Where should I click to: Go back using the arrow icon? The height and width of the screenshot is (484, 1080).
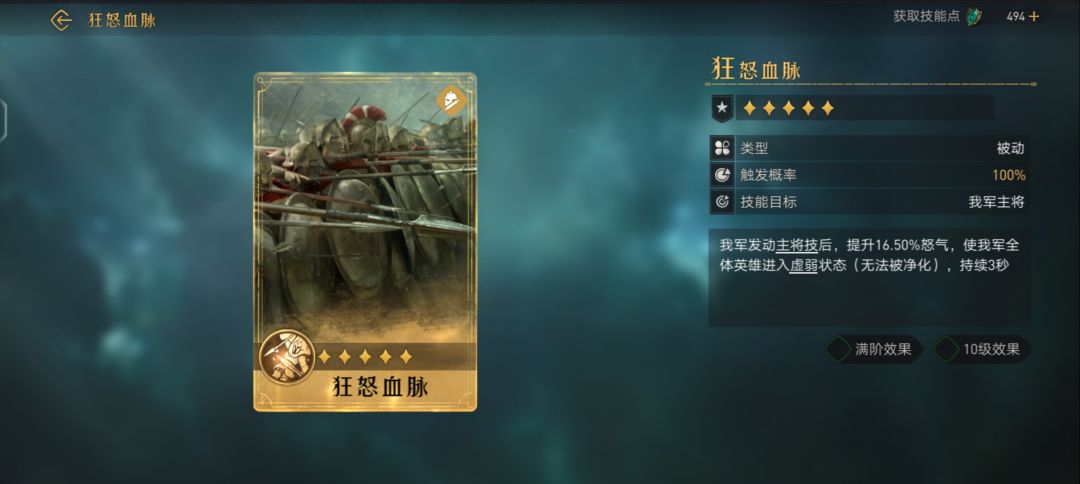[61, 20]
